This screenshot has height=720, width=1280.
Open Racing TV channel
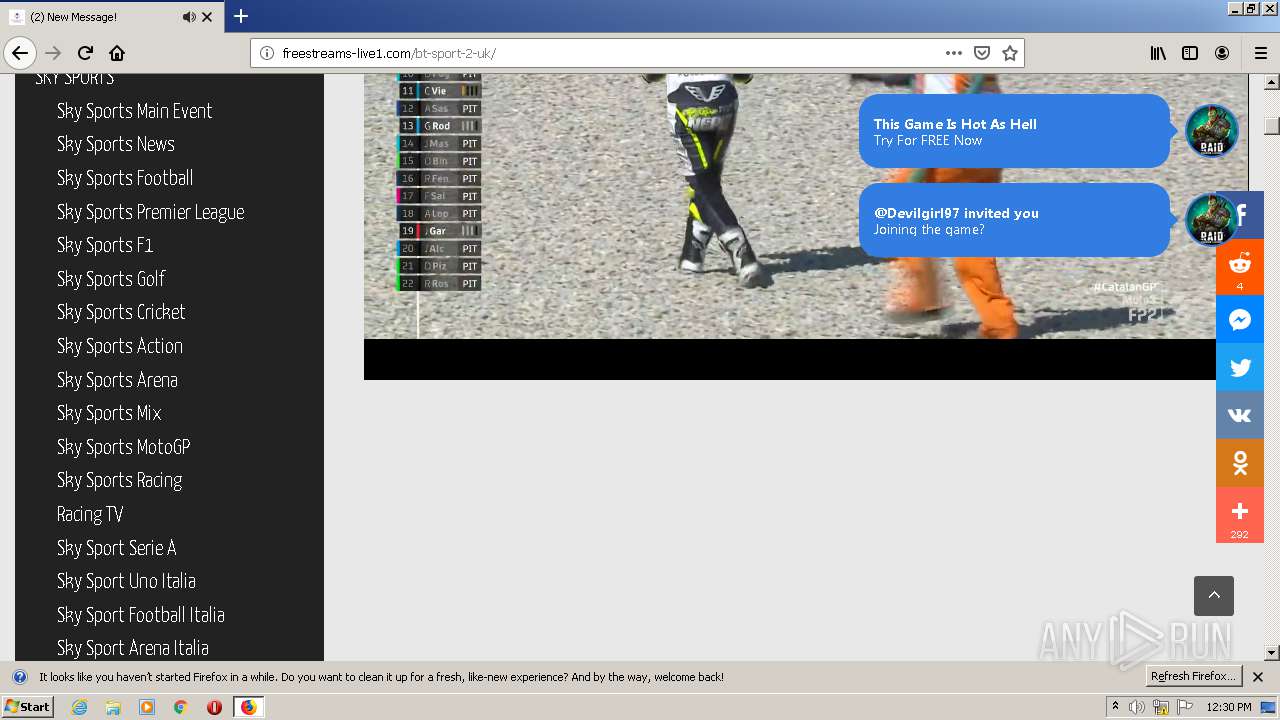(x=90, y=514)
